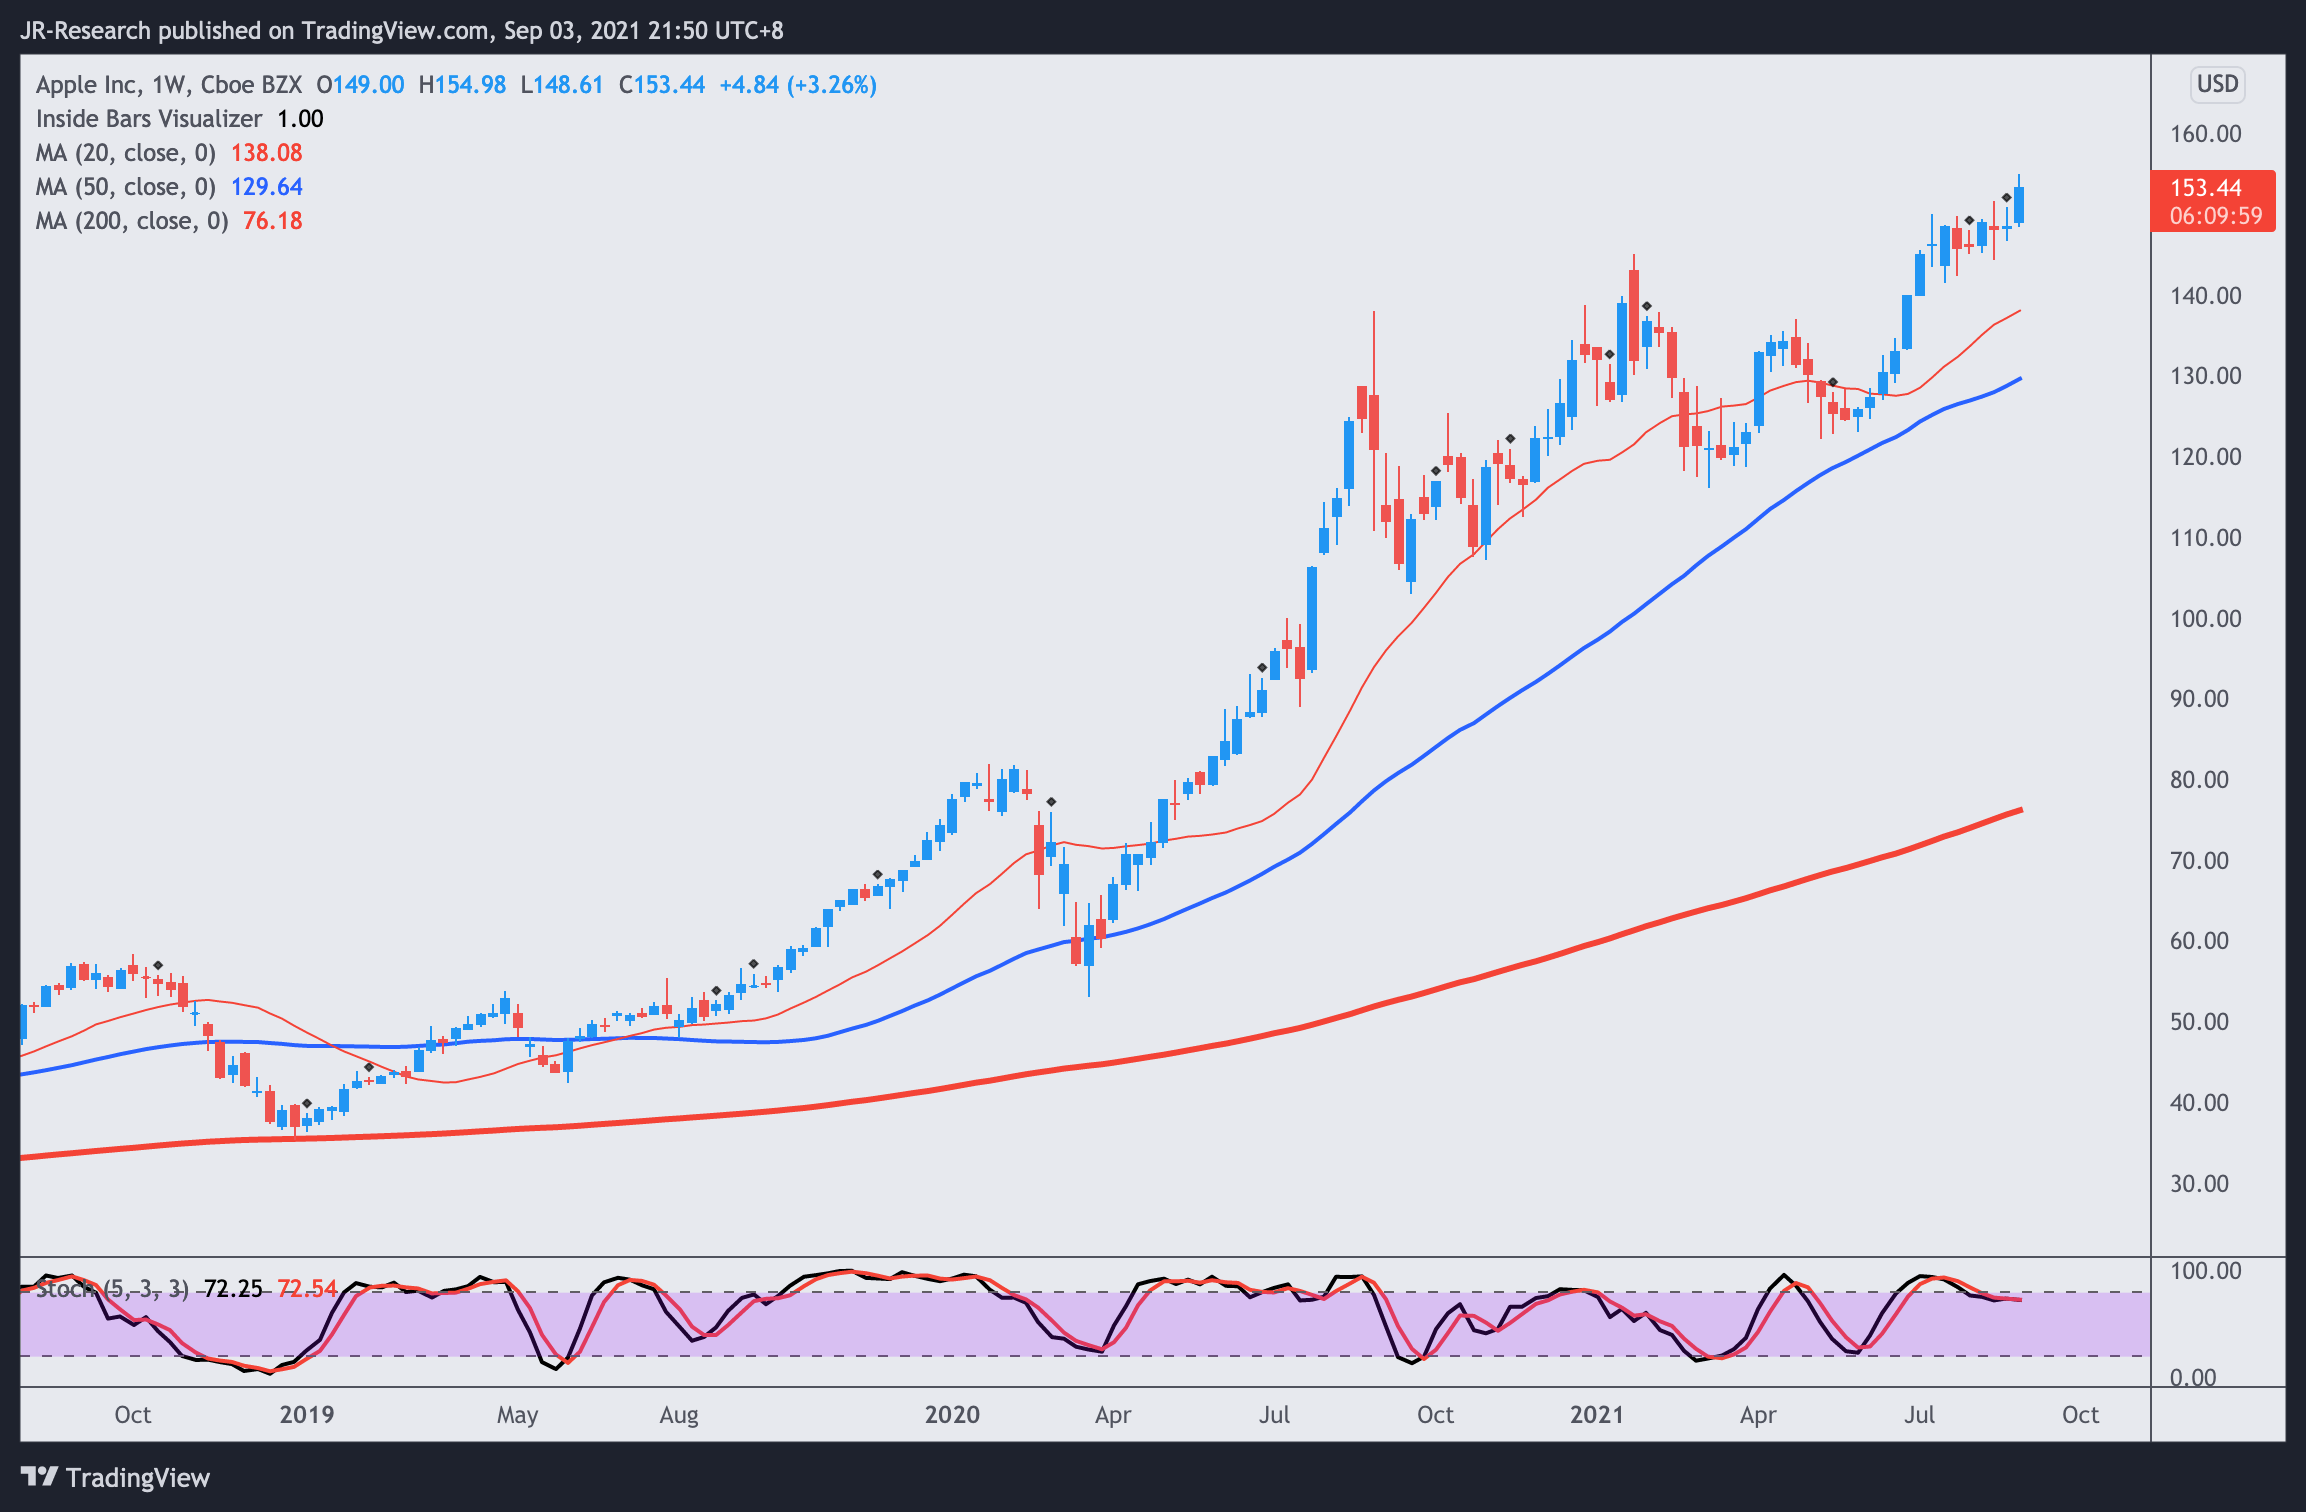Click the close price C153.44
This screenshot has width=2306, height=1512.
[661, 85]
